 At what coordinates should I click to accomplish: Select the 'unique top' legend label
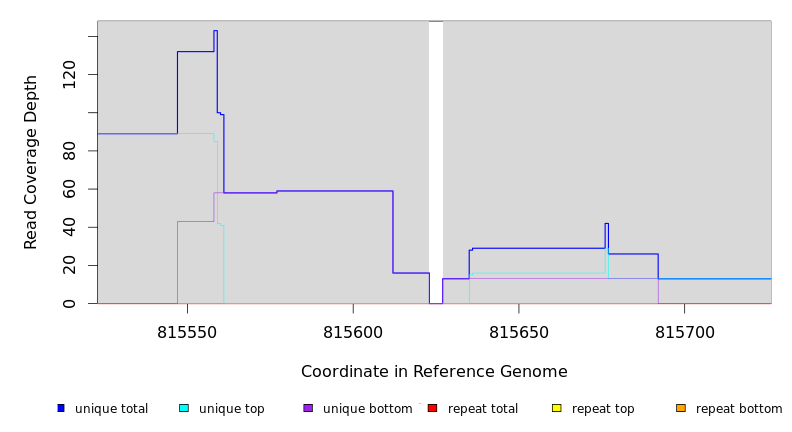tap(231, 409)
